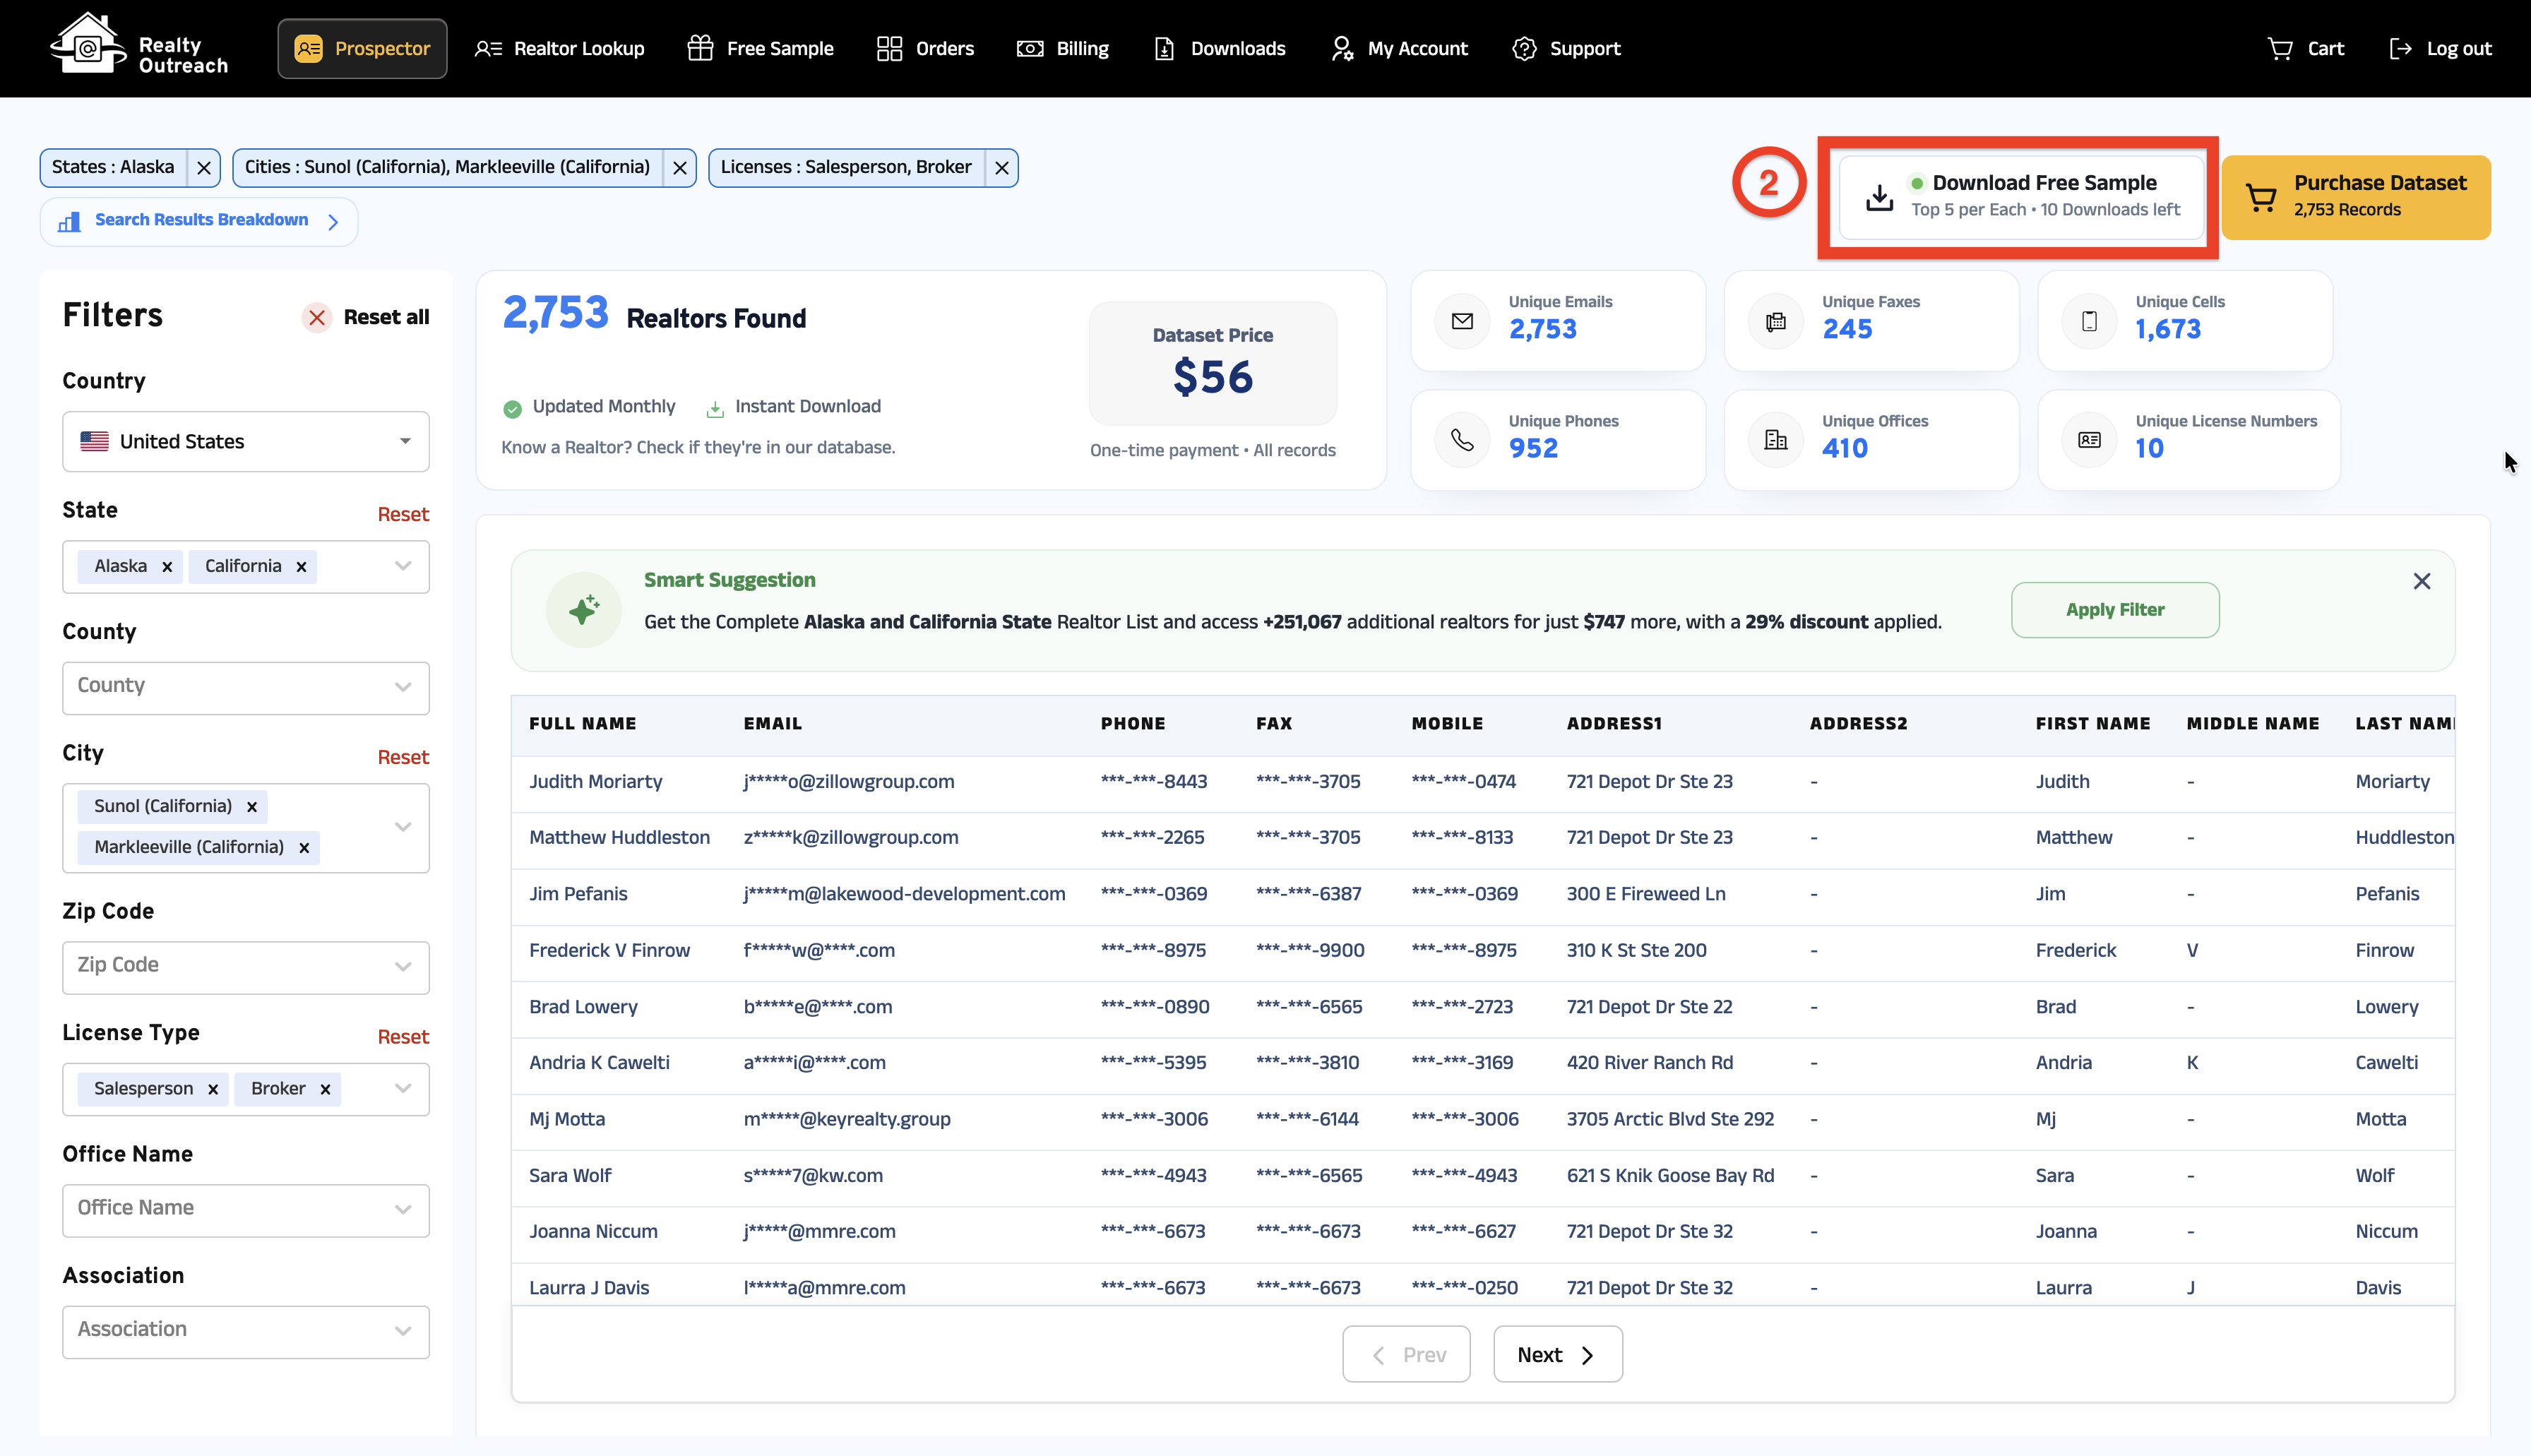Expand the State multi-select dropdown
The image size is (2531, 1456).
click(x=403, y=567)
